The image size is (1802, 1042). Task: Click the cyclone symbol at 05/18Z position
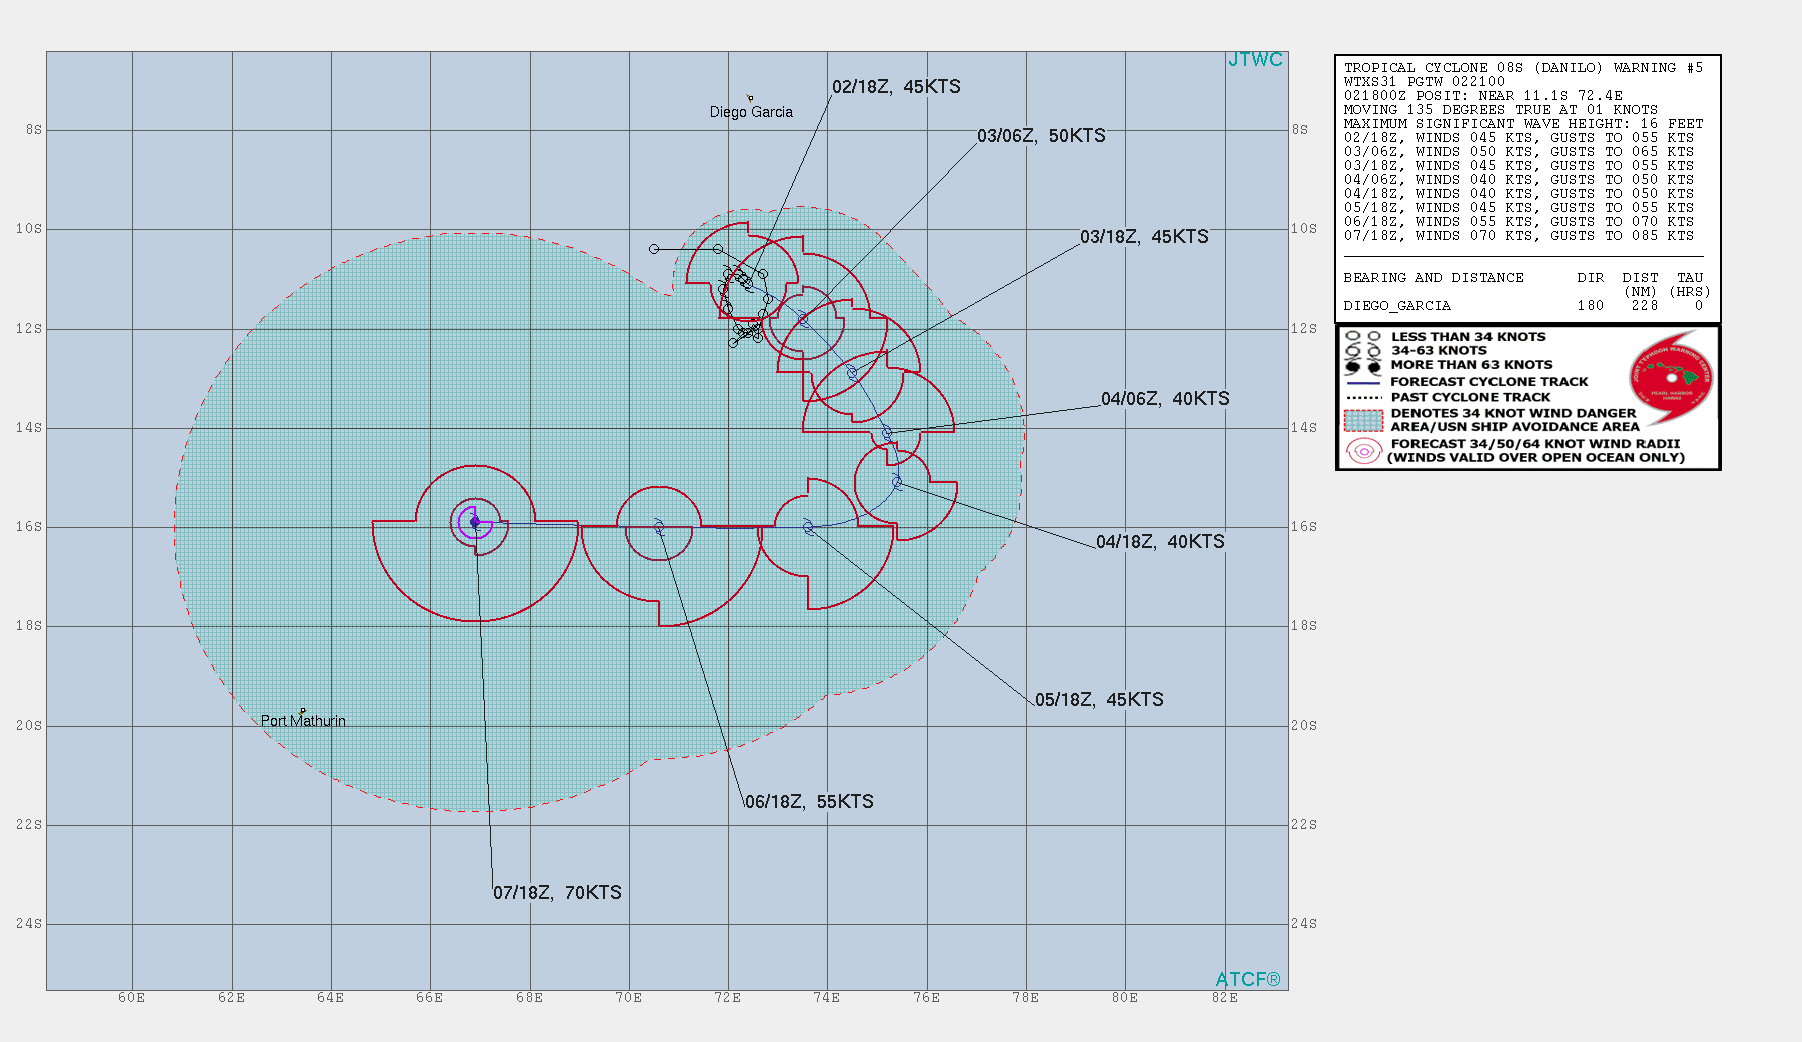click(808, 527)
